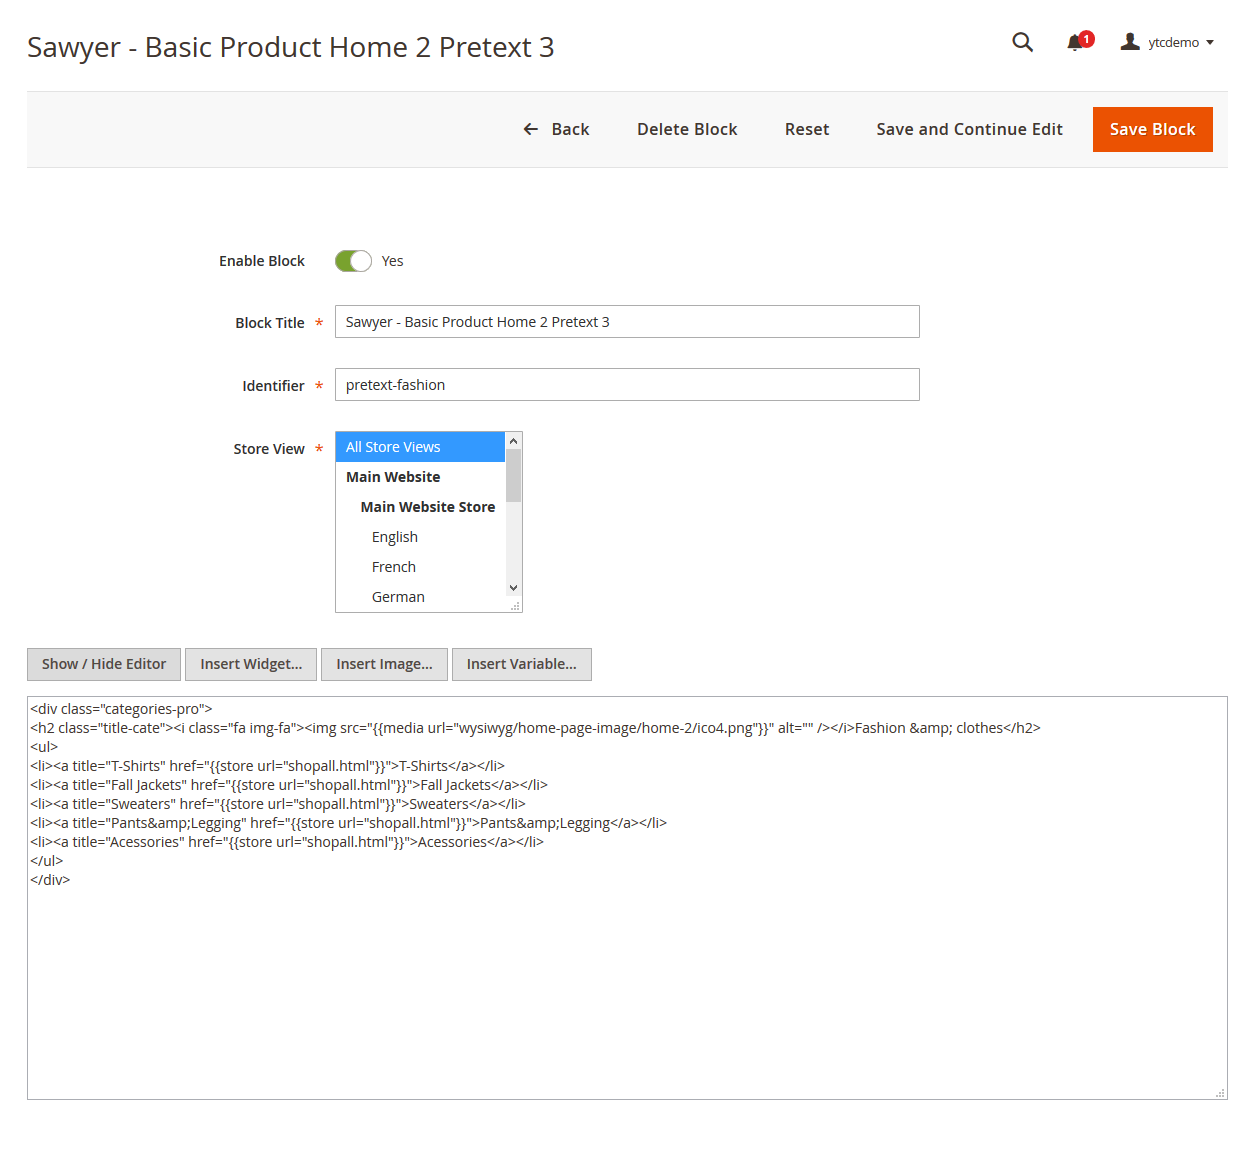This screenshot has width=1250, height=1155.
Task: Click Show / Hide Editor button
Action: (104, 664)
